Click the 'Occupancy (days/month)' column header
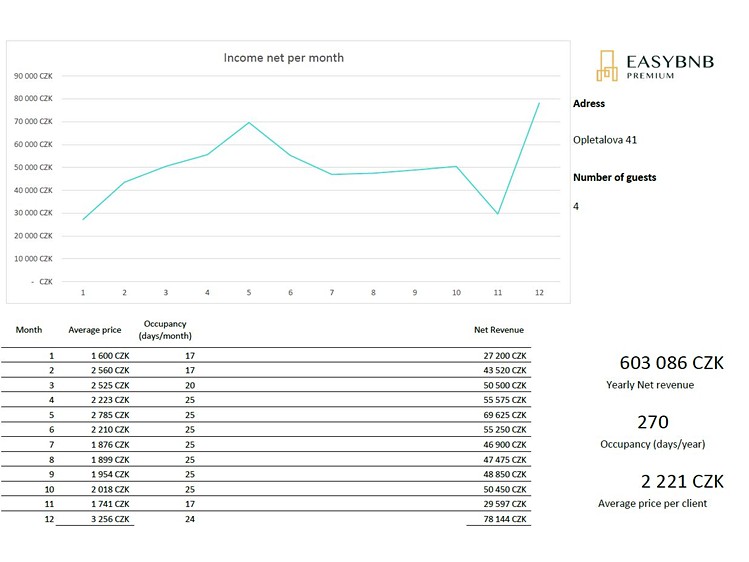749x562 pixels. [165, 330]
